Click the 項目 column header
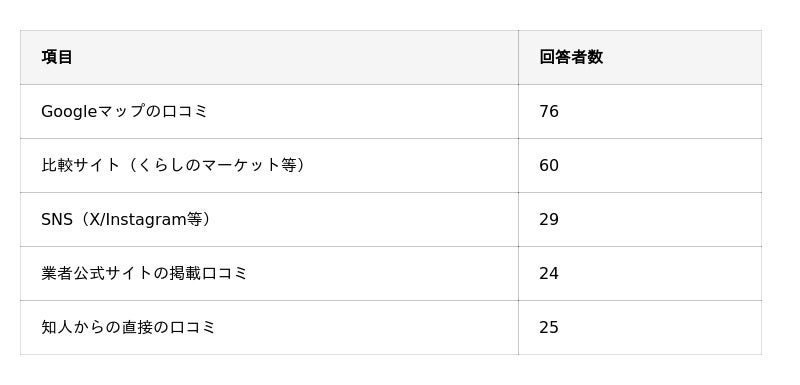The height and width of the screenshot is (385, 800). (x=269, y=57)
